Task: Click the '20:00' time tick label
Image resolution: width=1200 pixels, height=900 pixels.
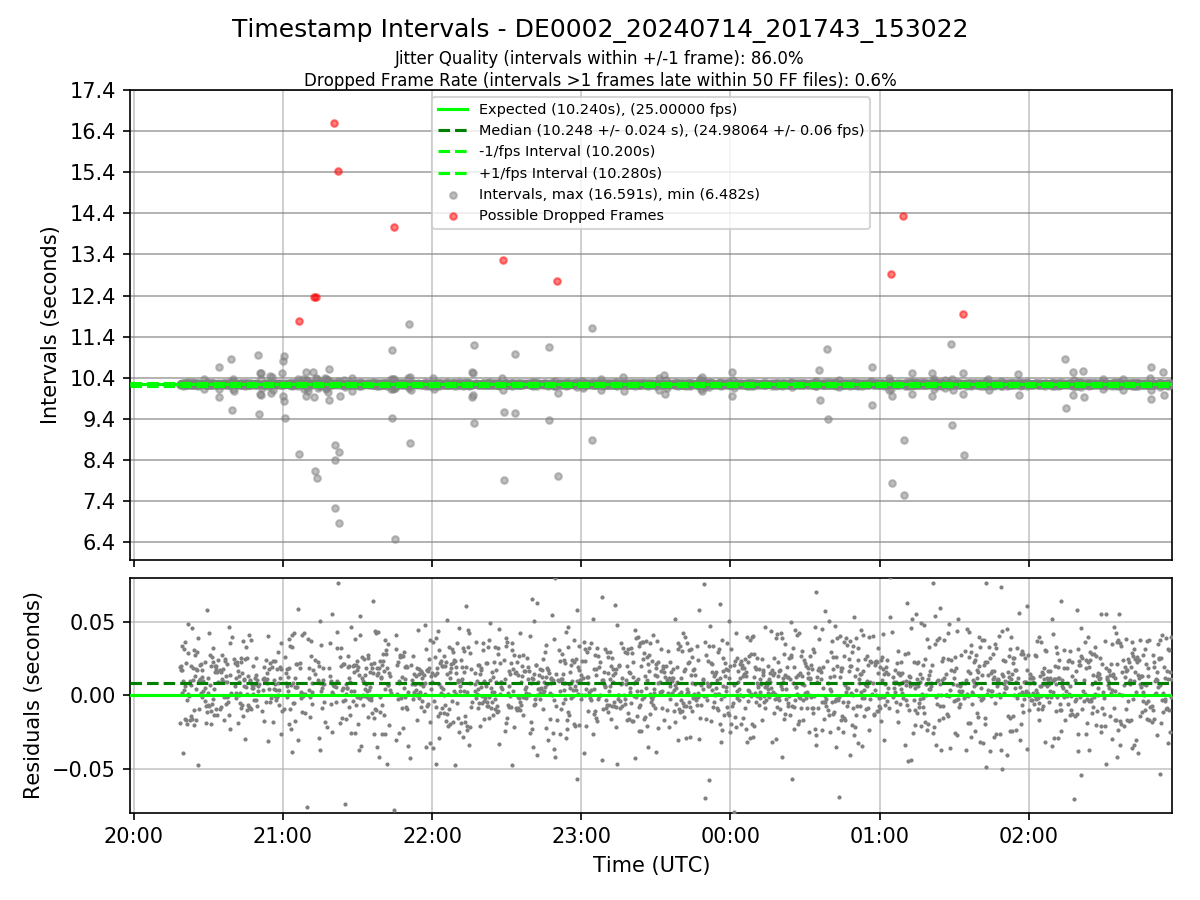Action: pos(134,834)
